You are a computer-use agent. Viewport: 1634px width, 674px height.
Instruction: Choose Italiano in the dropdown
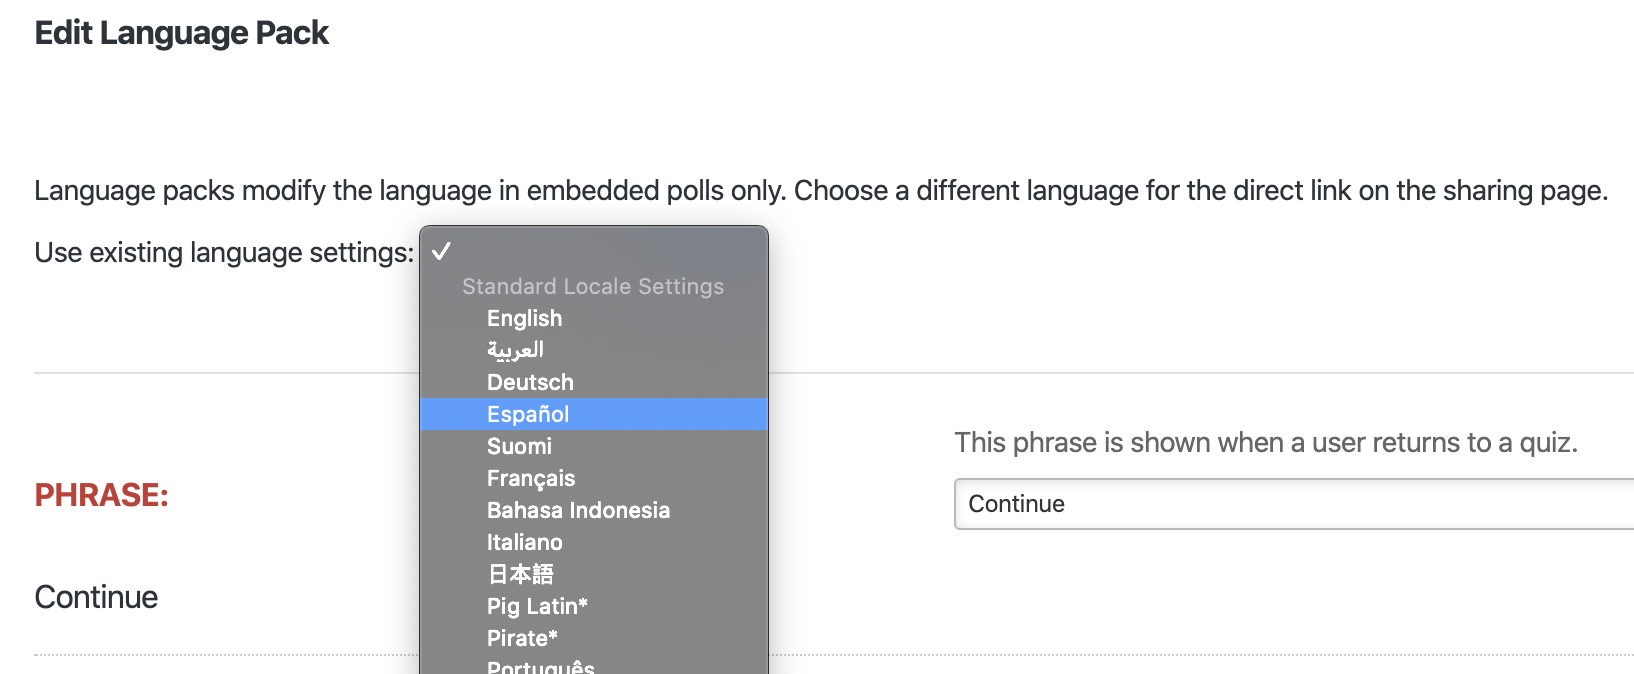[x=524, y=542]
